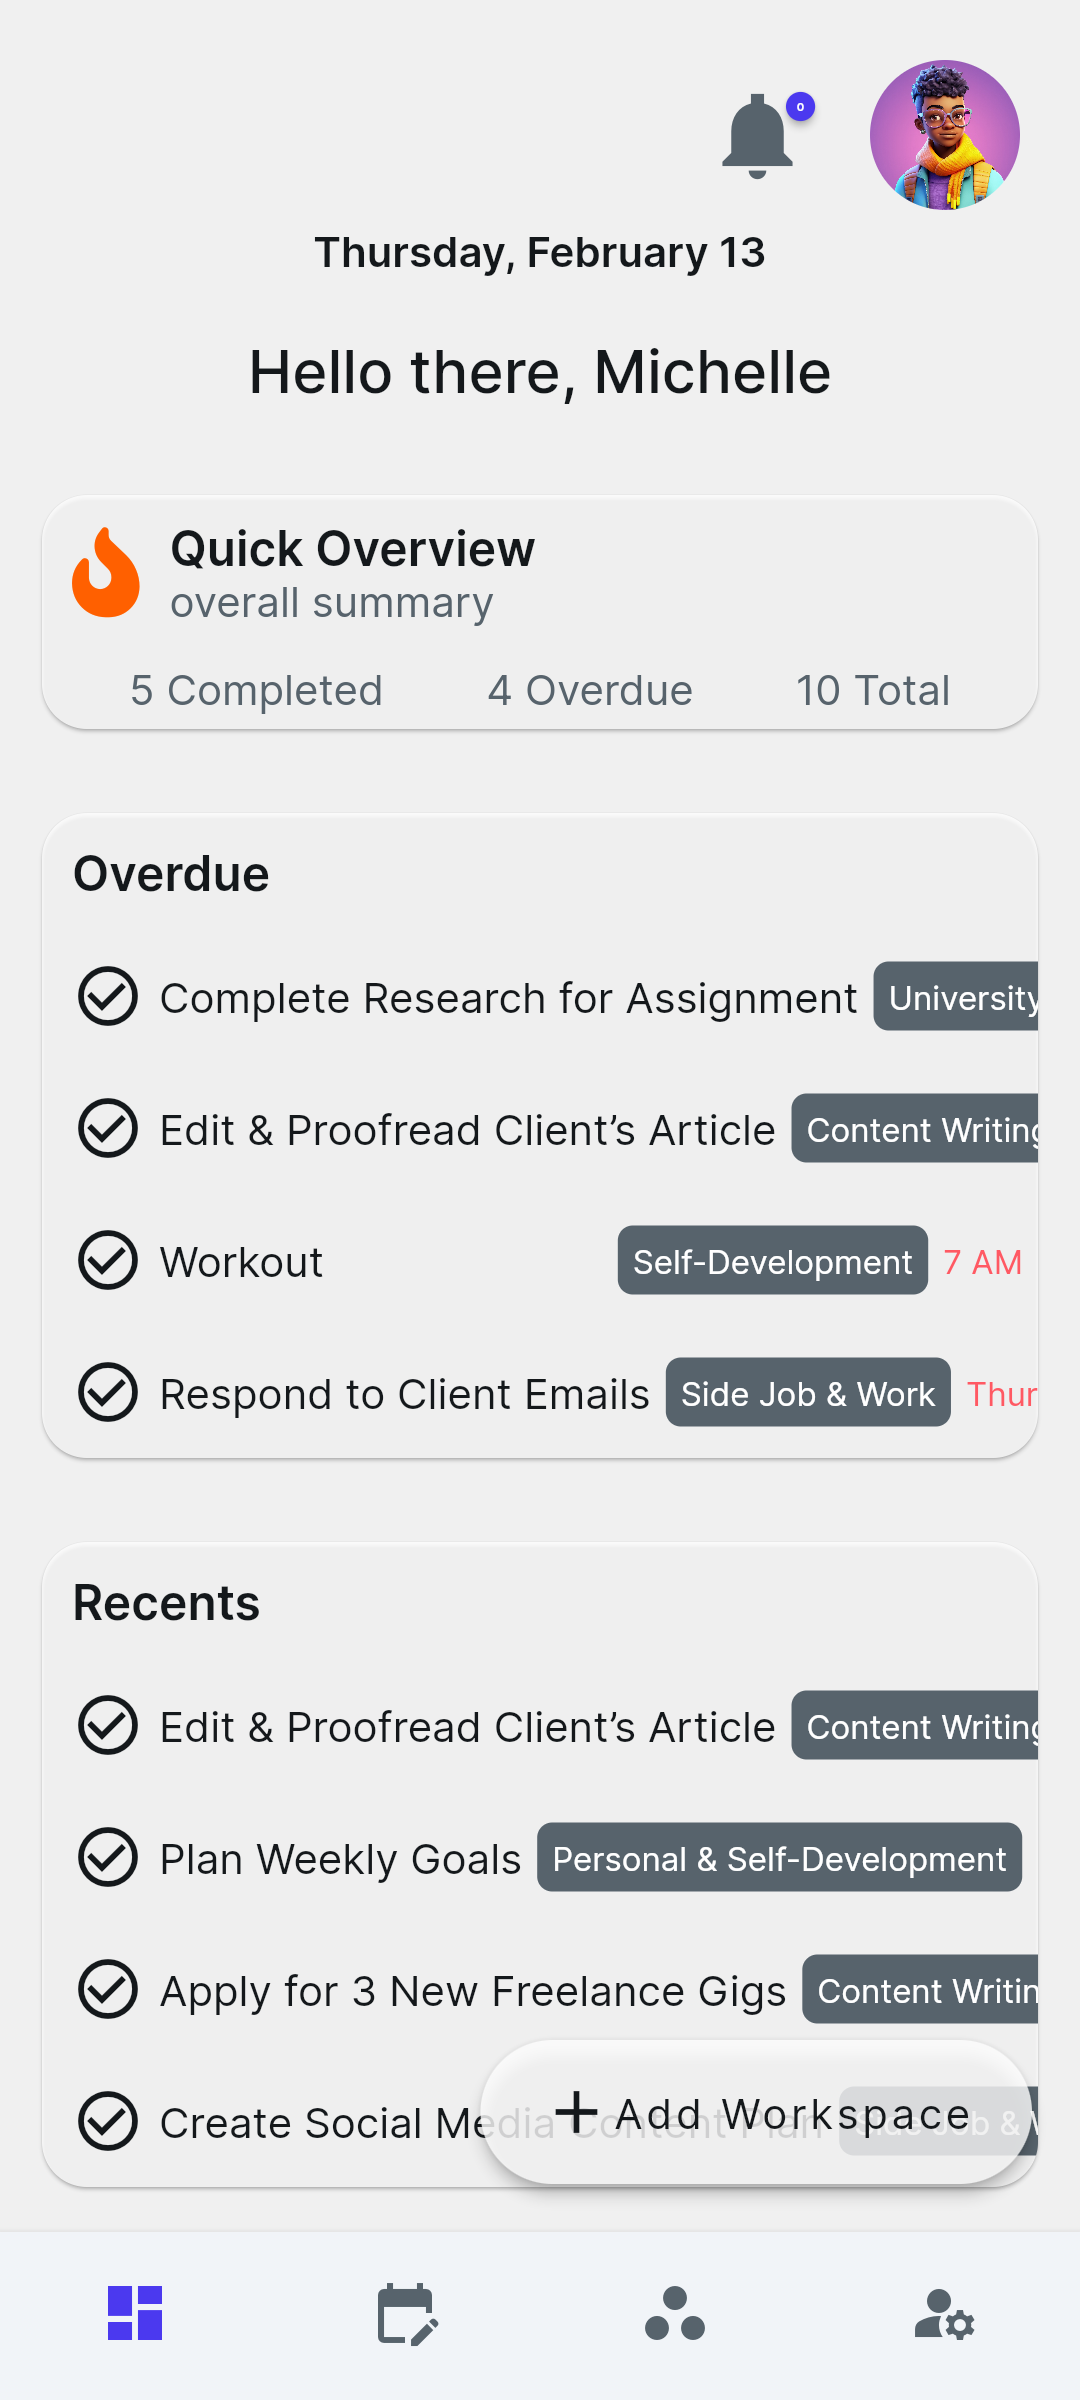This screenshot has height=2400, width=1080.
Task: Tap the Personal & Self-Development tag
Action: click(779, 1858)
